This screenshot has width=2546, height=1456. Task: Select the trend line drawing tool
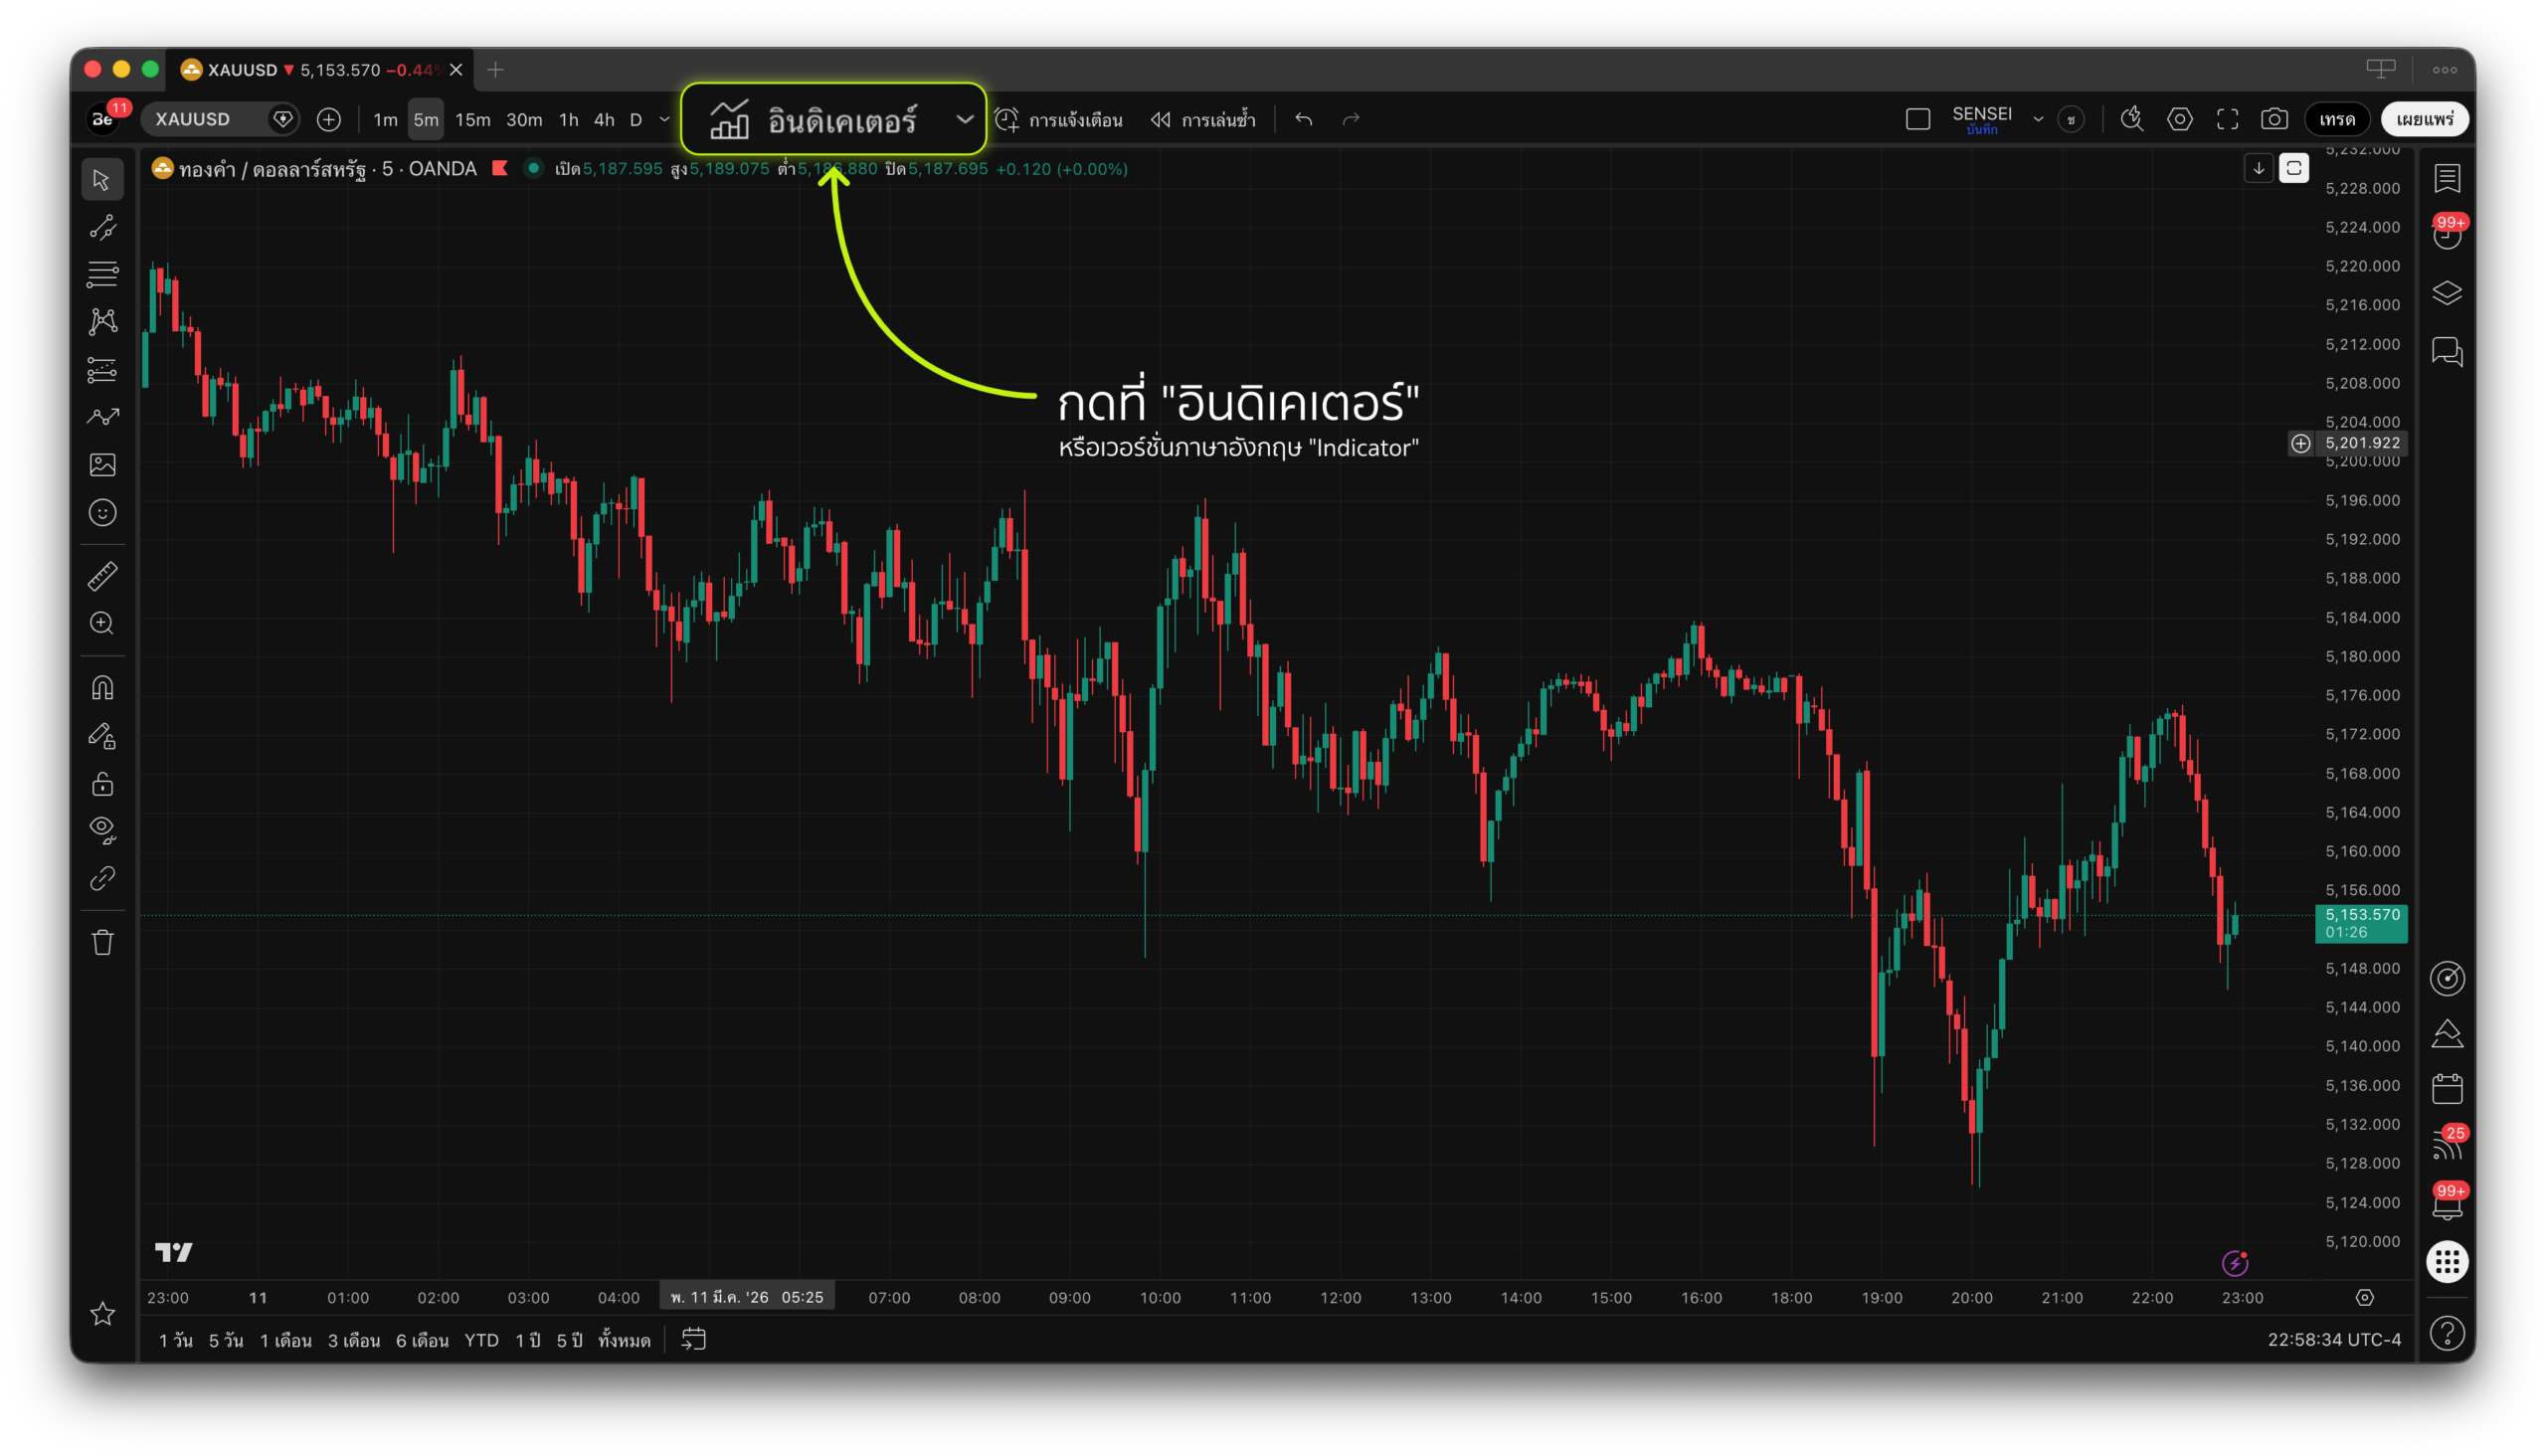(x=102, y=228)
